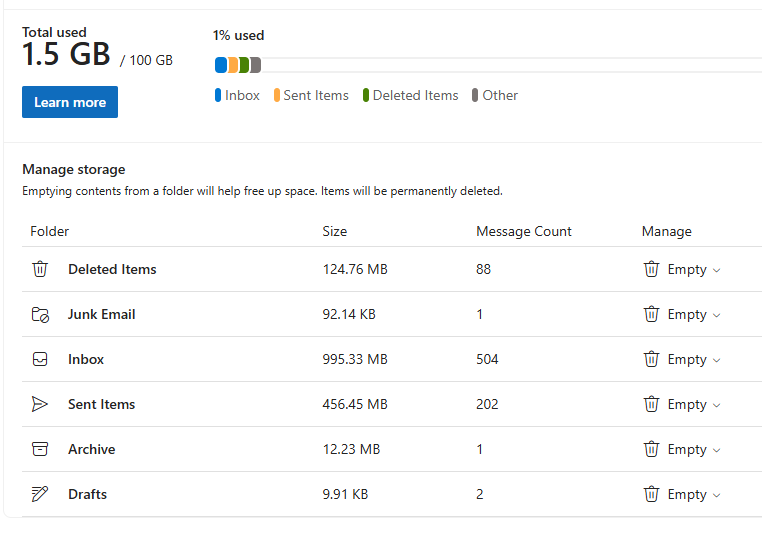Screen dimensions: 762x542
Task: Click the Message Count column header
Action: 524,231
